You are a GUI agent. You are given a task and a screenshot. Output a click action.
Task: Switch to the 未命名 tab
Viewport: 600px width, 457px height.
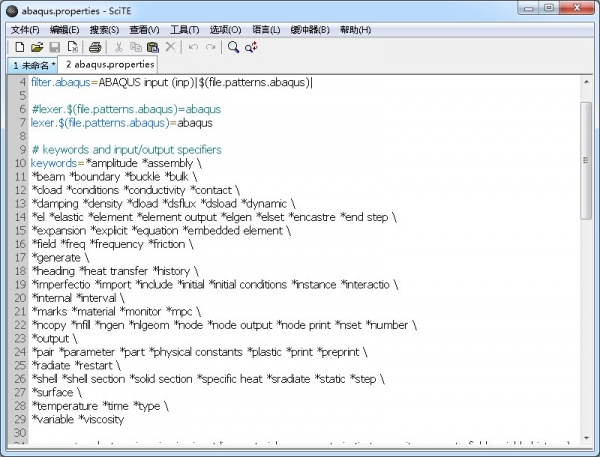(x=31, y=64)
